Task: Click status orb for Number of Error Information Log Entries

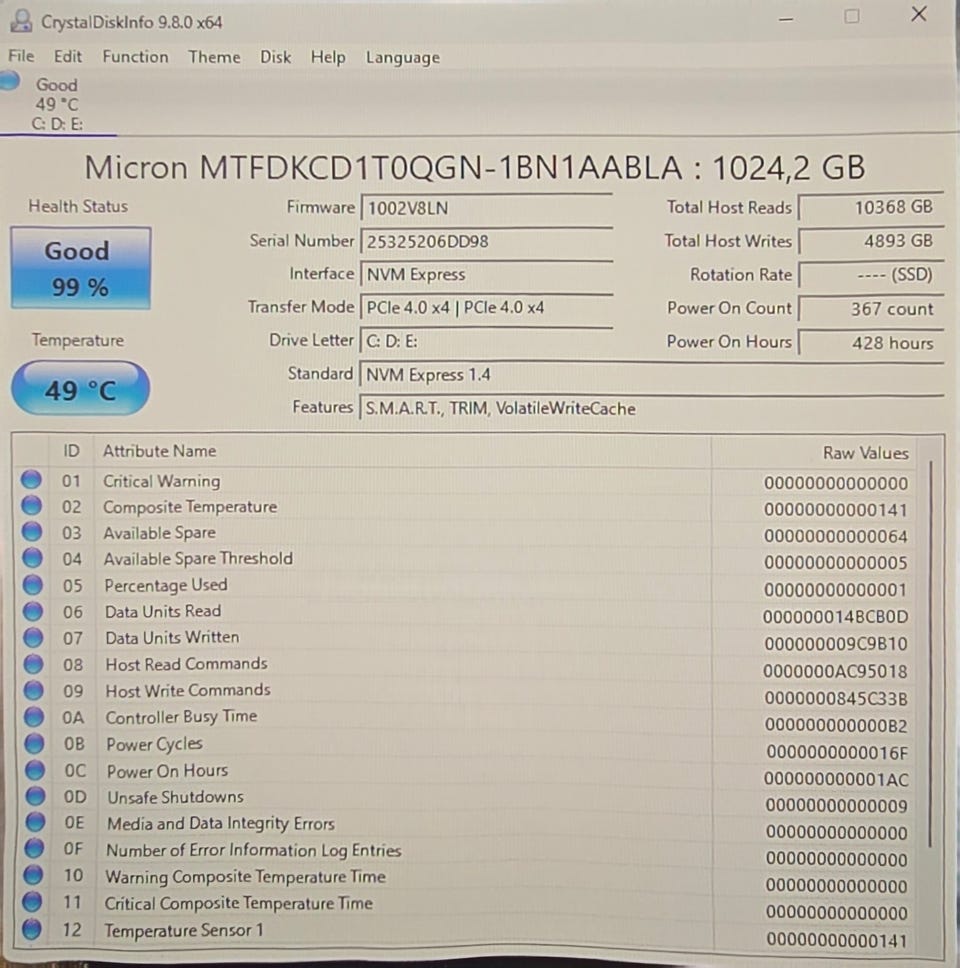Action: pyautogui.click(x=34, y=848)
